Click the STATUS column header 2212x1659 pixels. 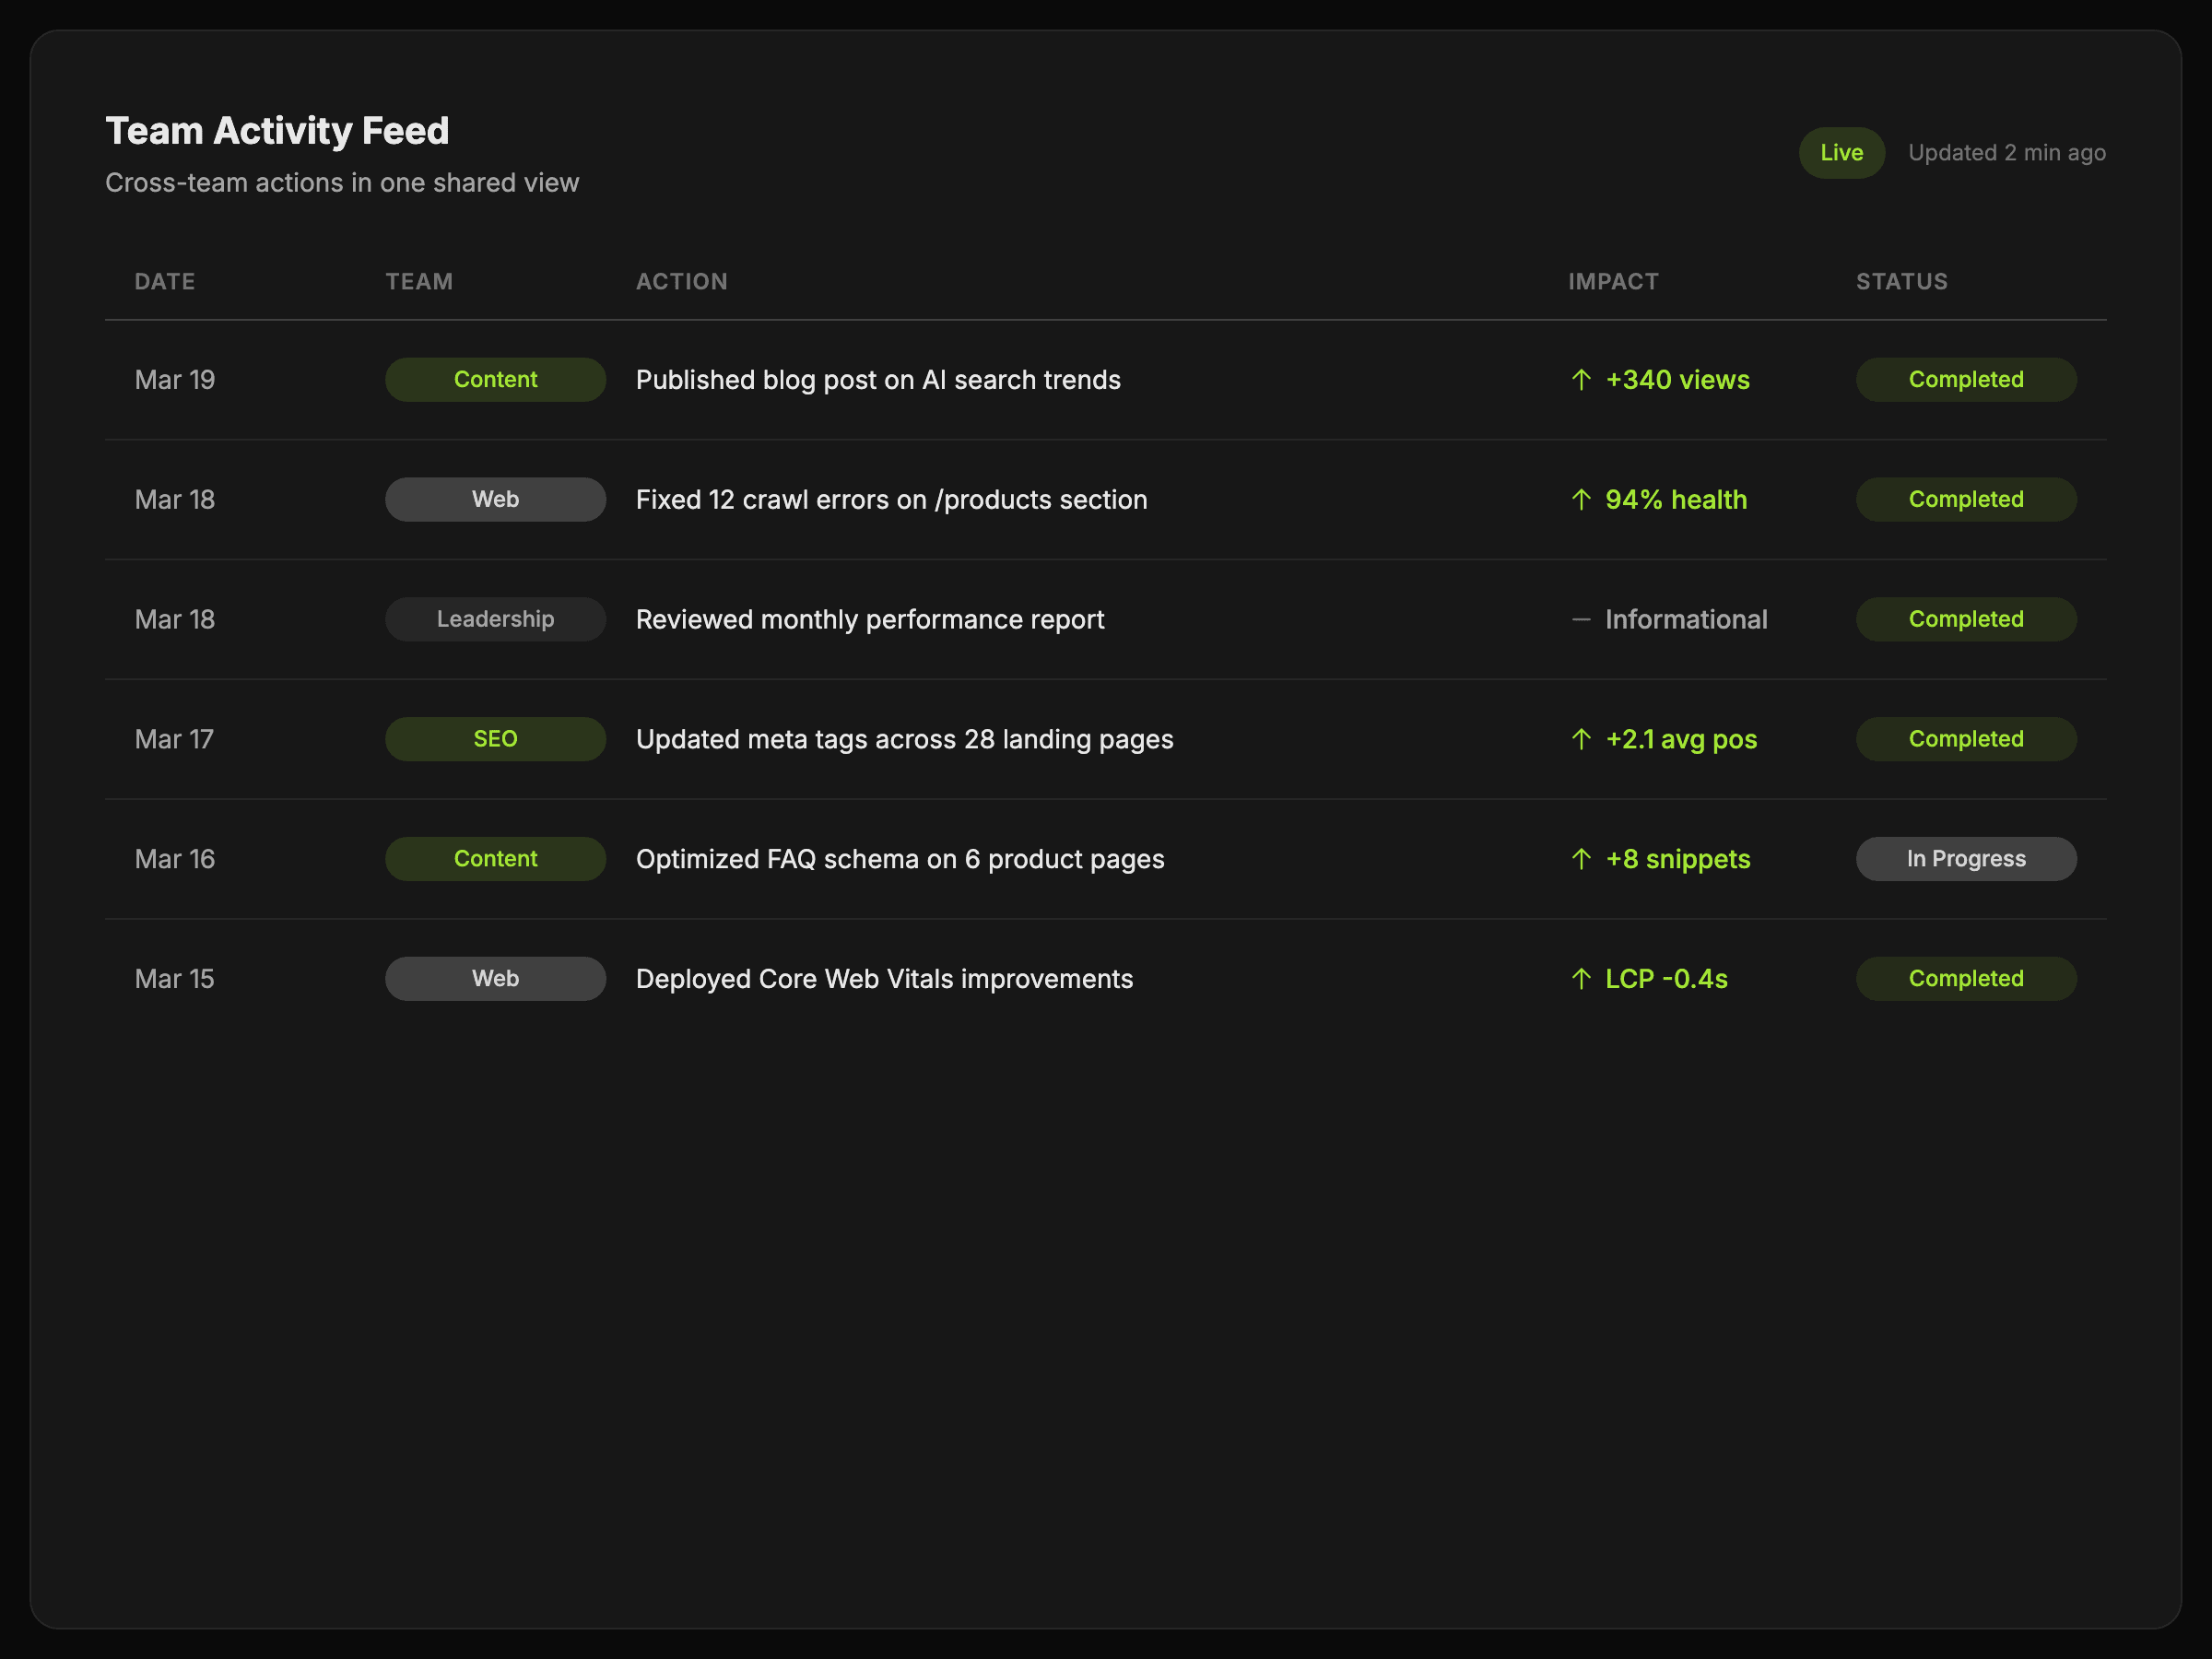coord(1901,282)
